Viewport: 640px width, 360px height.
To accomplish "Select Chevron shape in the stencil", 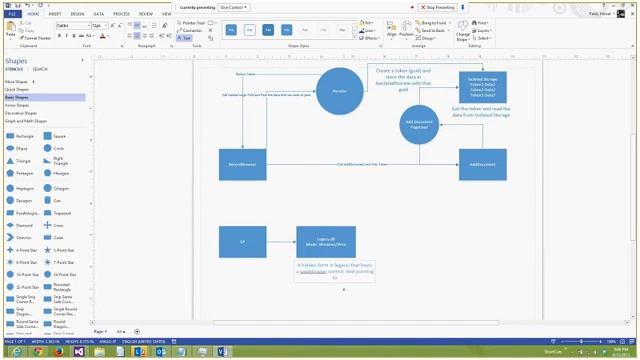I will 19,238.
